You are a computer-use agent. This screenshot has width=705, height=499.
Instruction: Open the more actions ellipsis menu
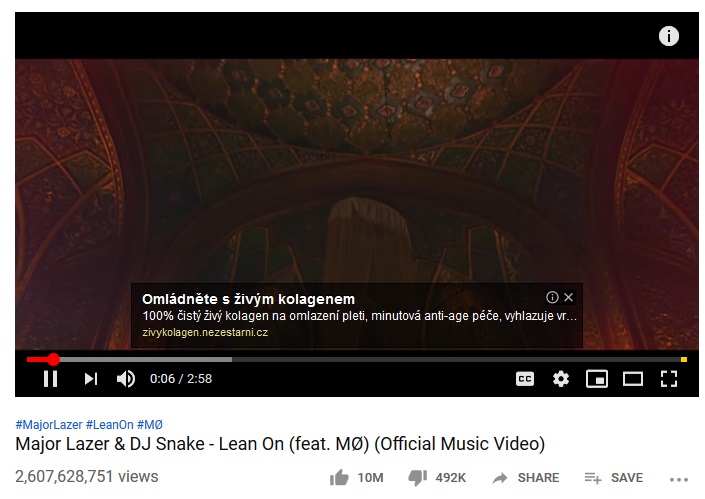678,480
